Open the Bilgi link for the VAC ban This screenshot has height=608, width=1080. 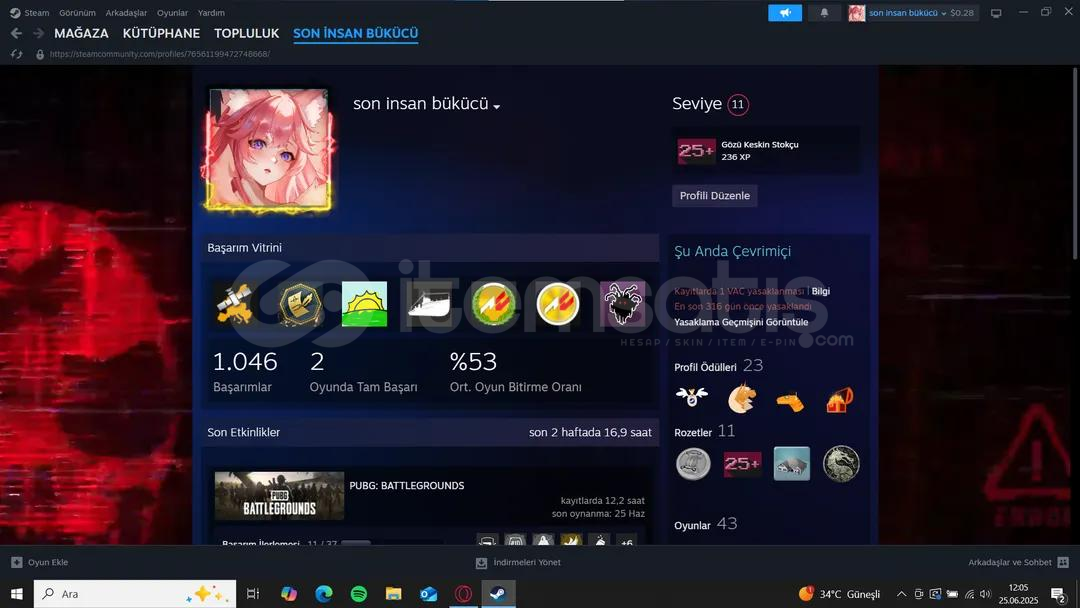(820, 291)
